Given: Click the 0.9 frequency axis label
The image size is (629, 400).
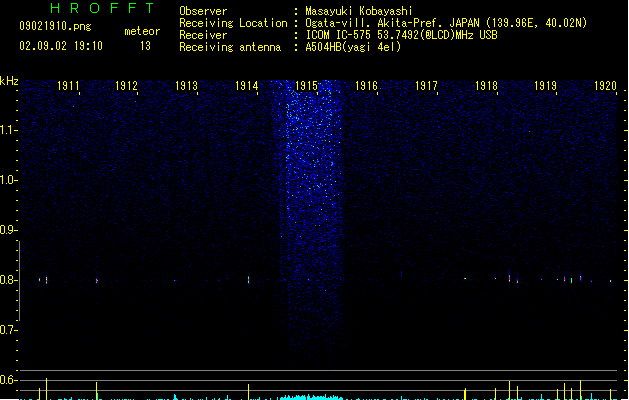Looking at the screenshot, I should pos(8,230).
